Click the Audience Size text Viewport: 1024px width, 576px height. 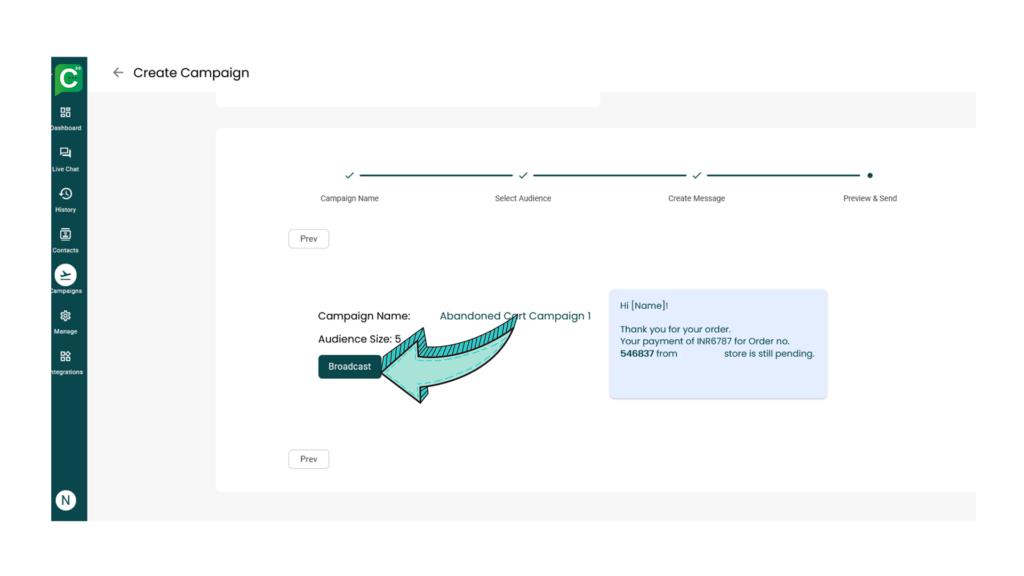click(x=358, y=339)
